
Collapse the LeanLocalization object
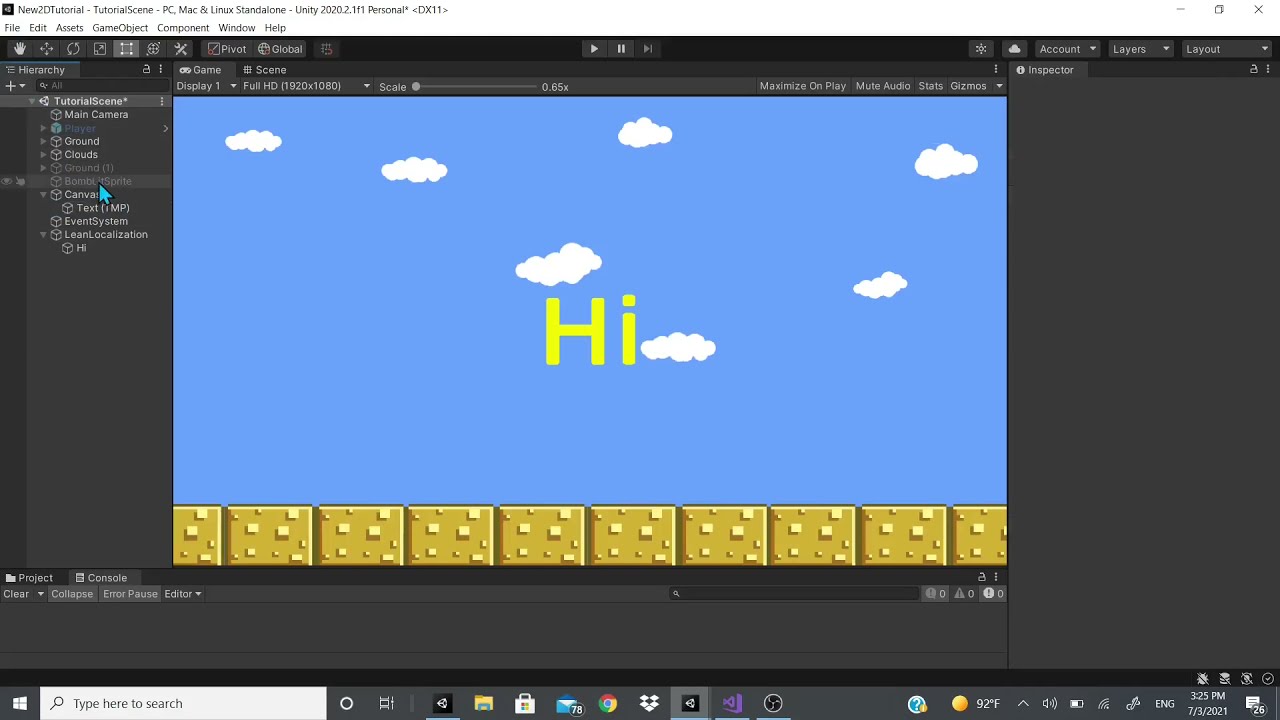(43, 235)
